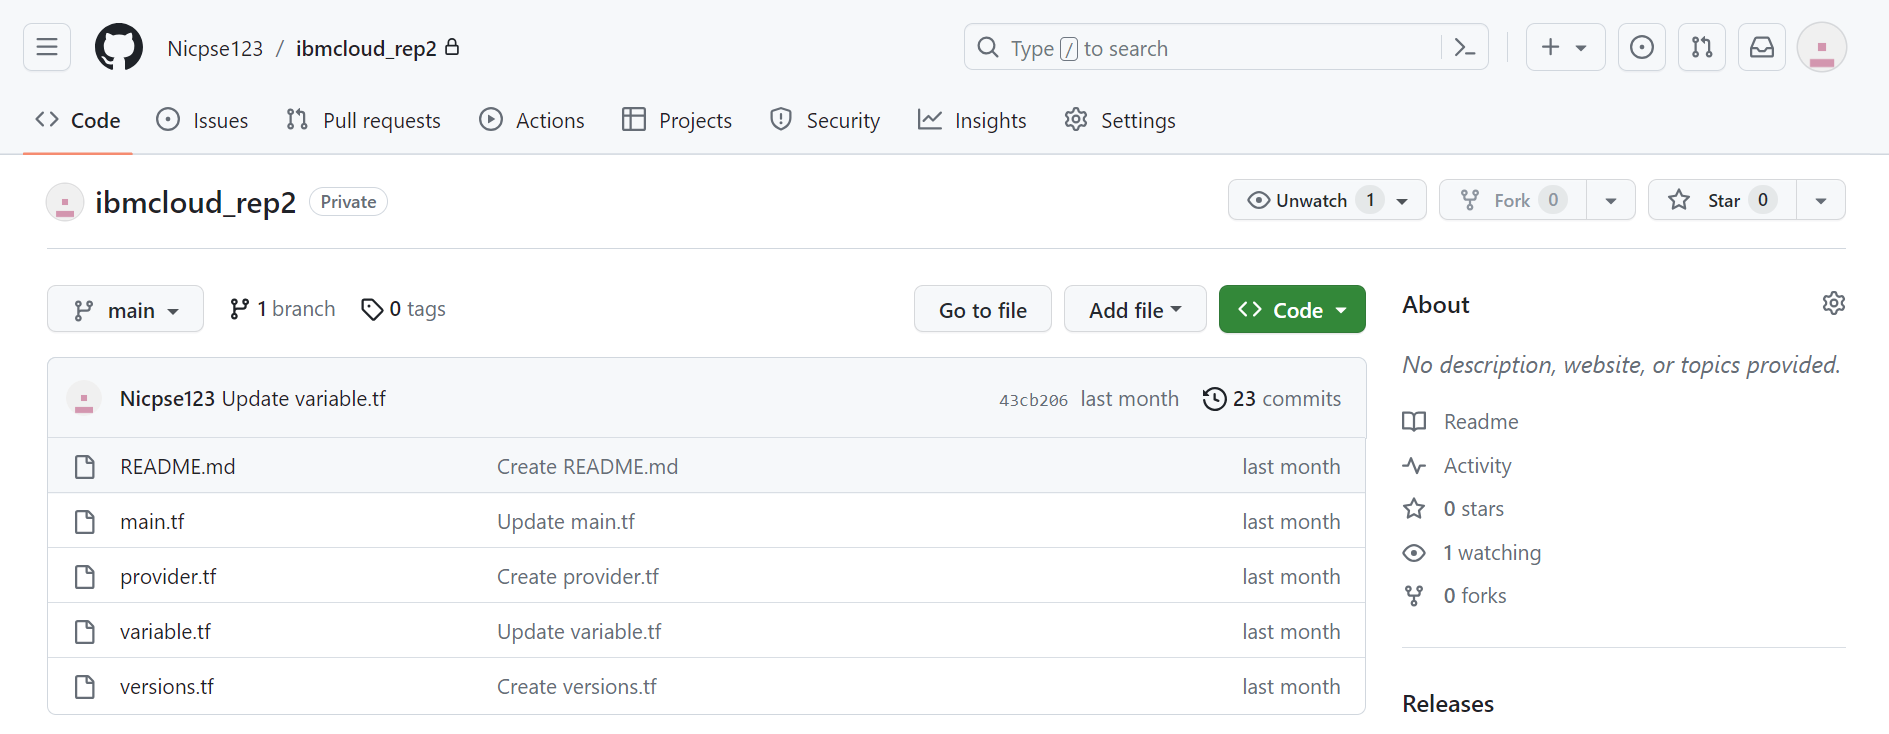Expand the main branch dropdown
The height and width of the screenshot is (734, 1889).
pos(125,310)
